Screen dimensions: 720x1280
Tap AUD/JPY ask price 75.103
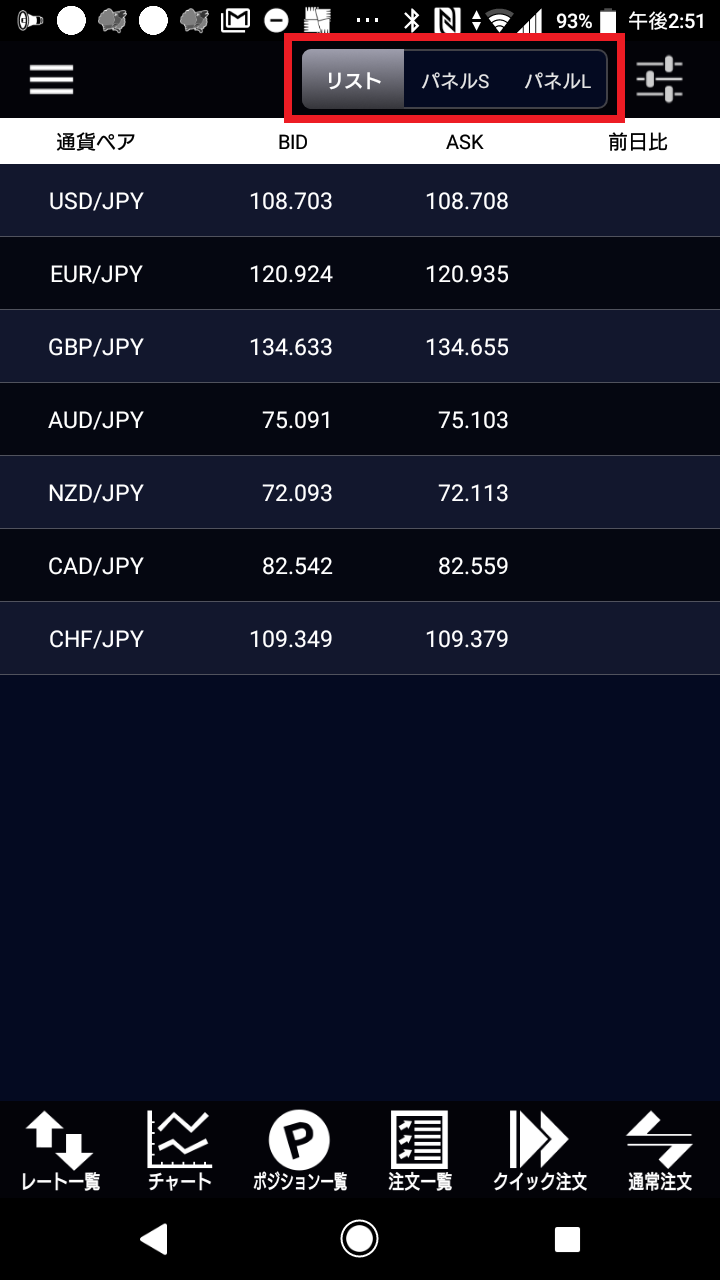[x=473, y=420]
